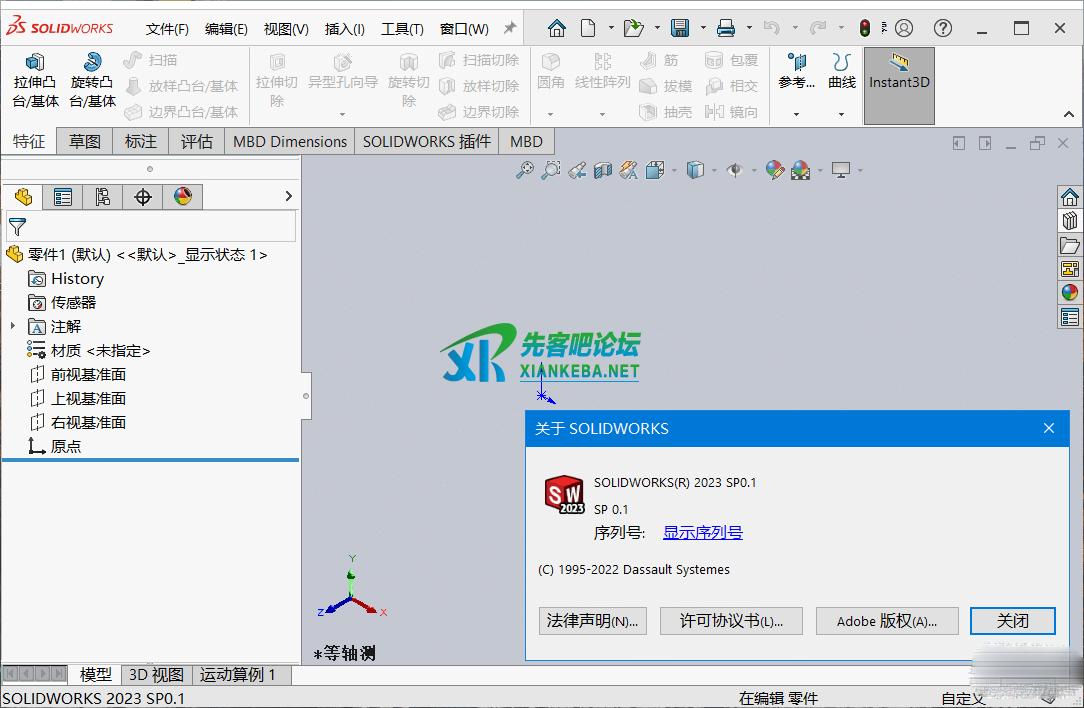This screenshot has width=1084, height=708.
Task: Open the DimXpertManager crosshair tab icon
Action: (143, 197)
